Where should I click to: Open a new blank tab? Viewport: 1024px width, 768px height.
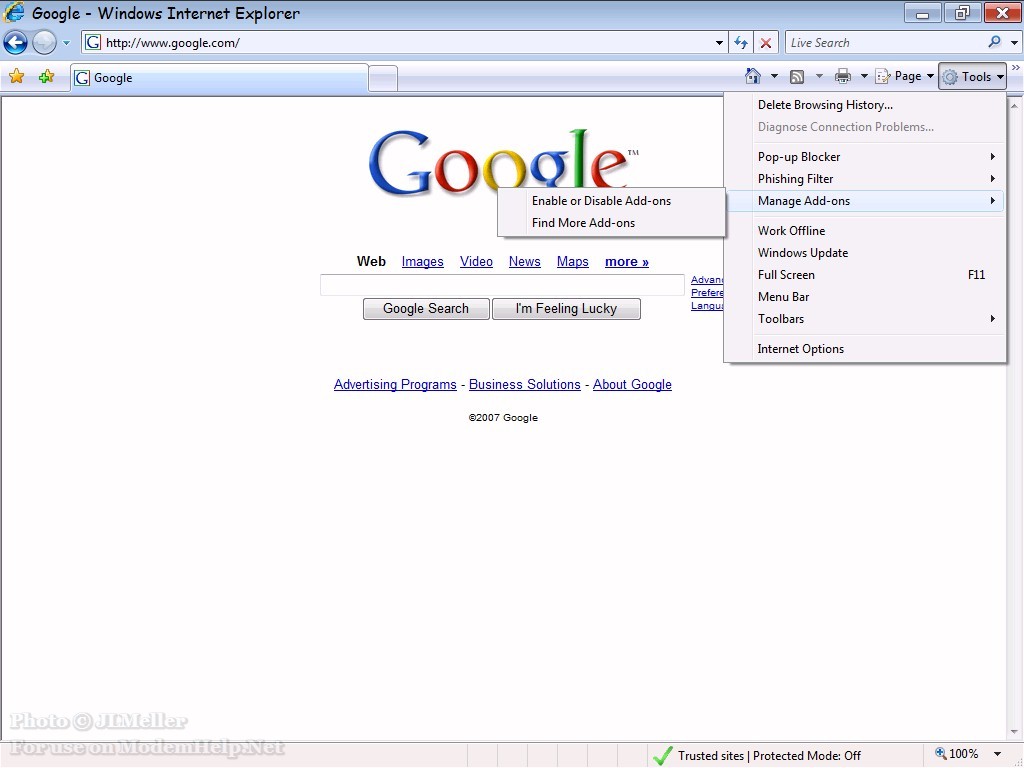383,79
